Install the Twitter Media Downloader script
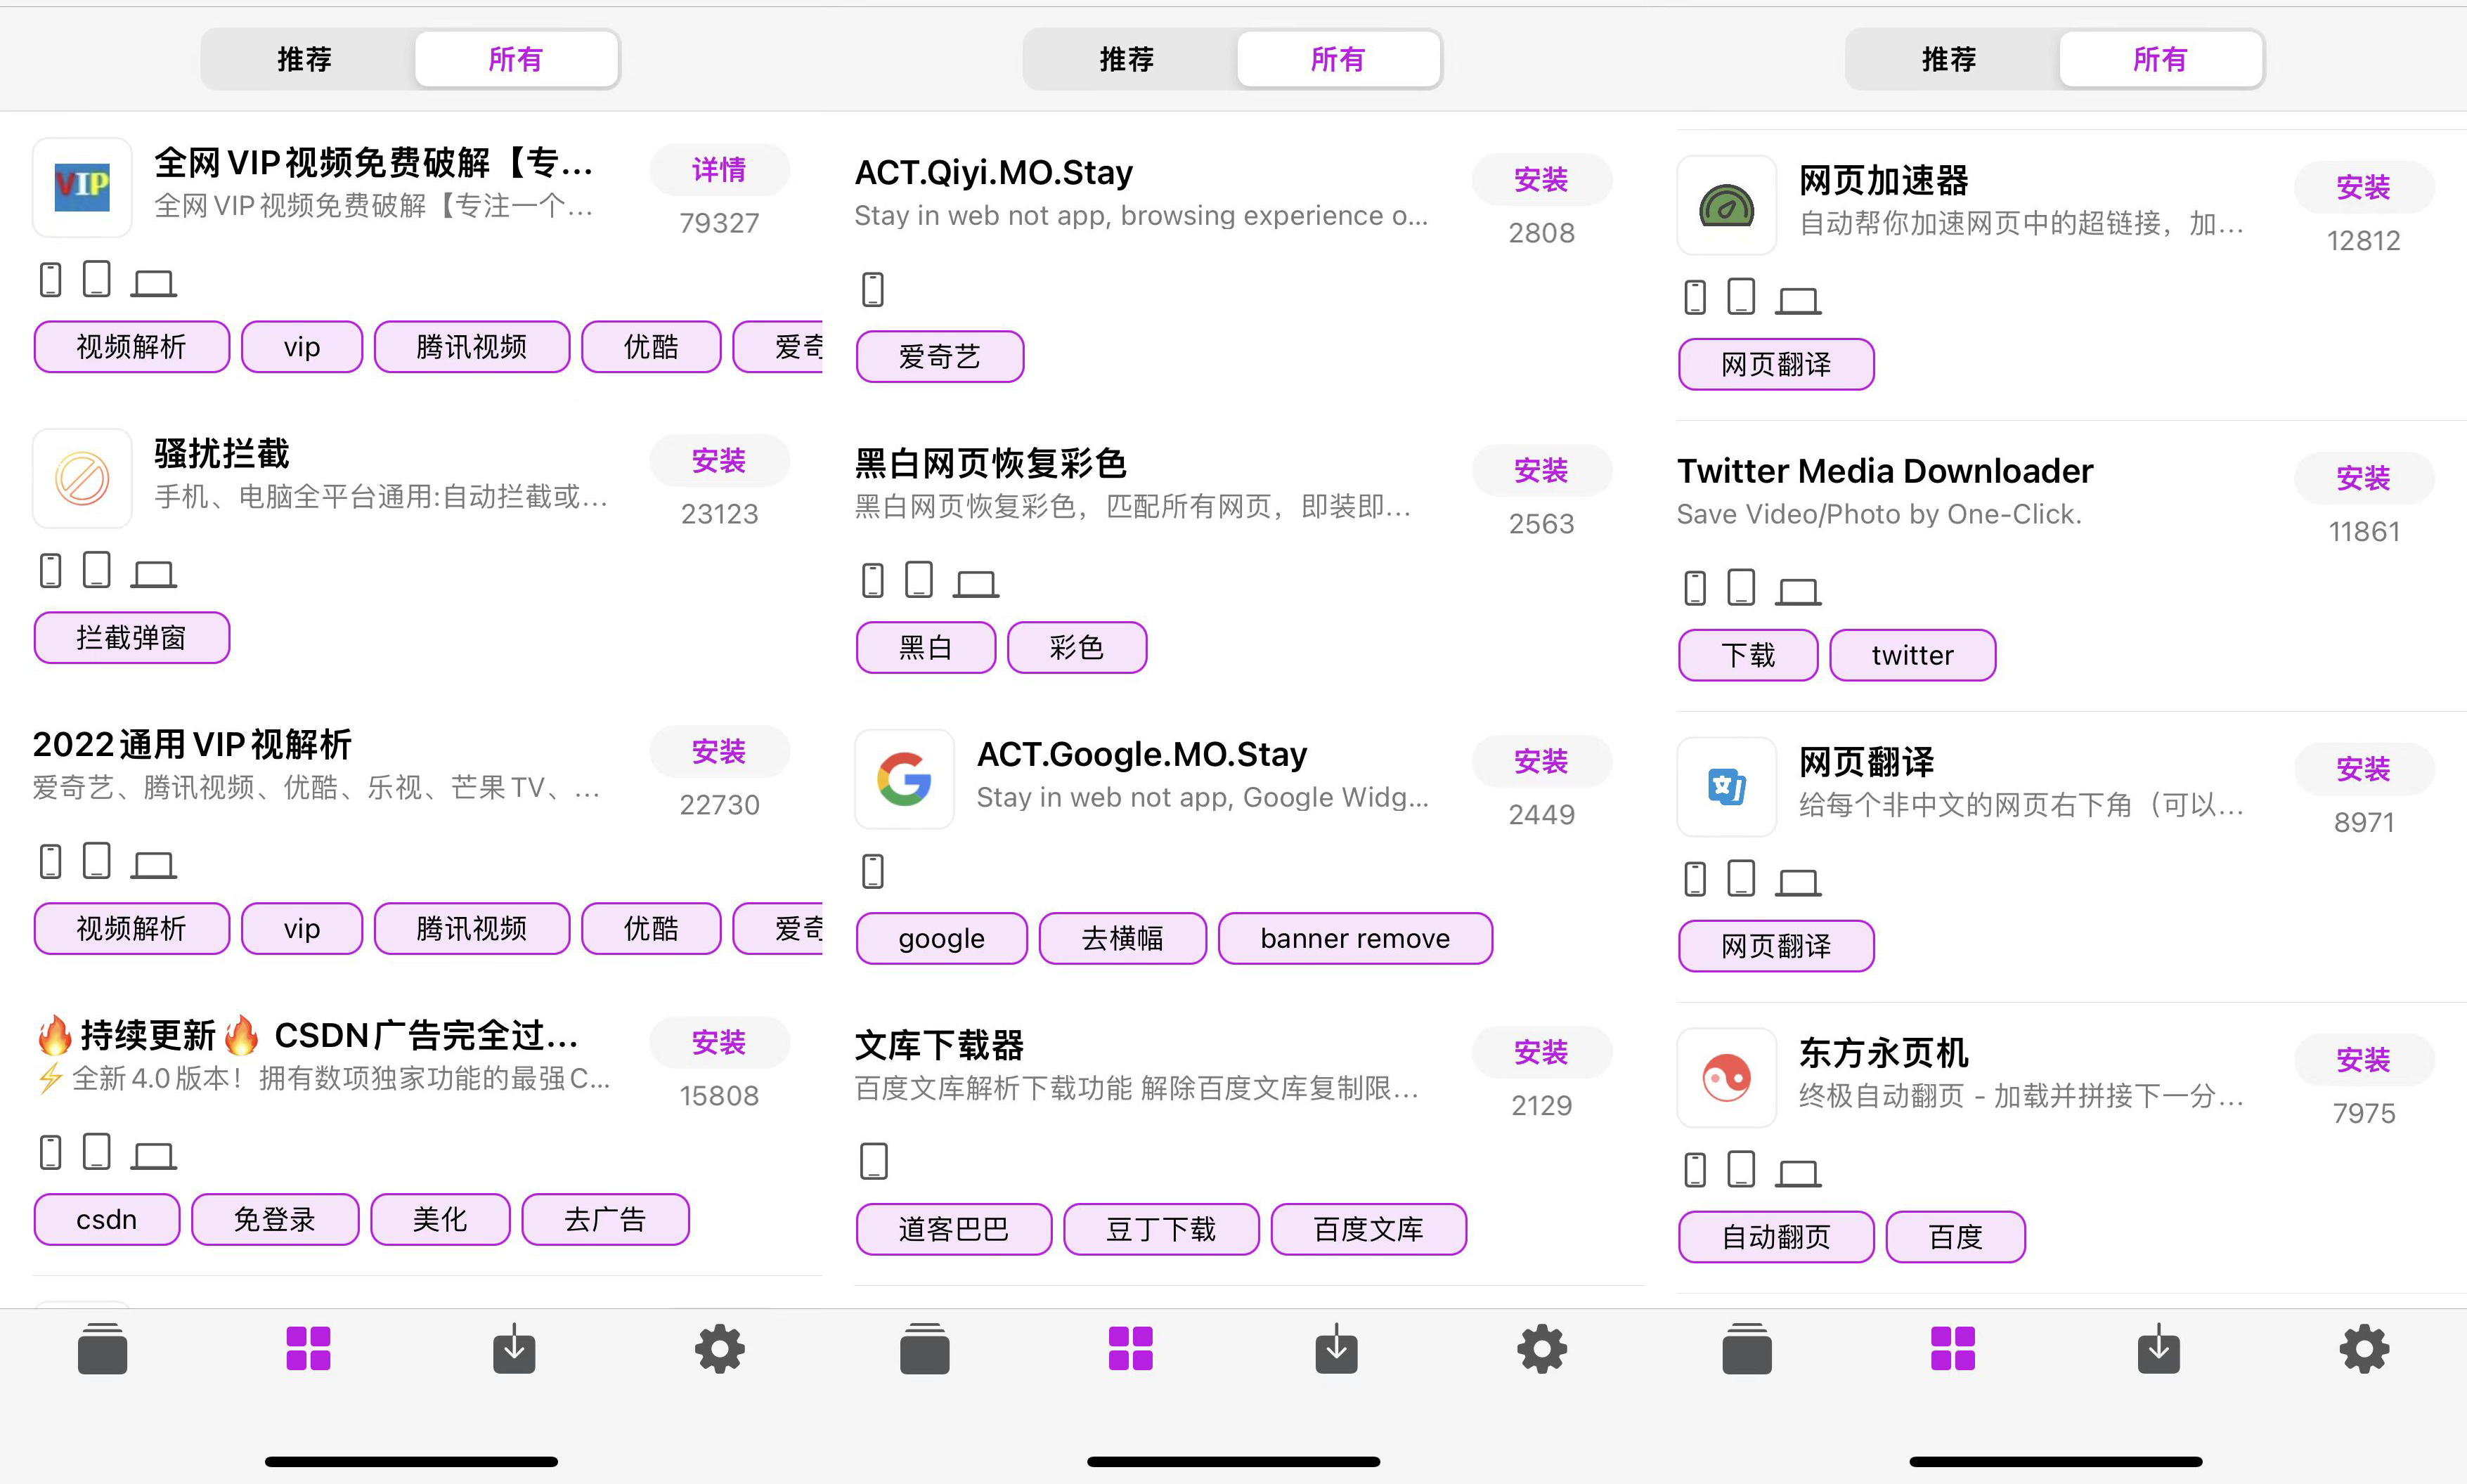 coord(2363,478)
